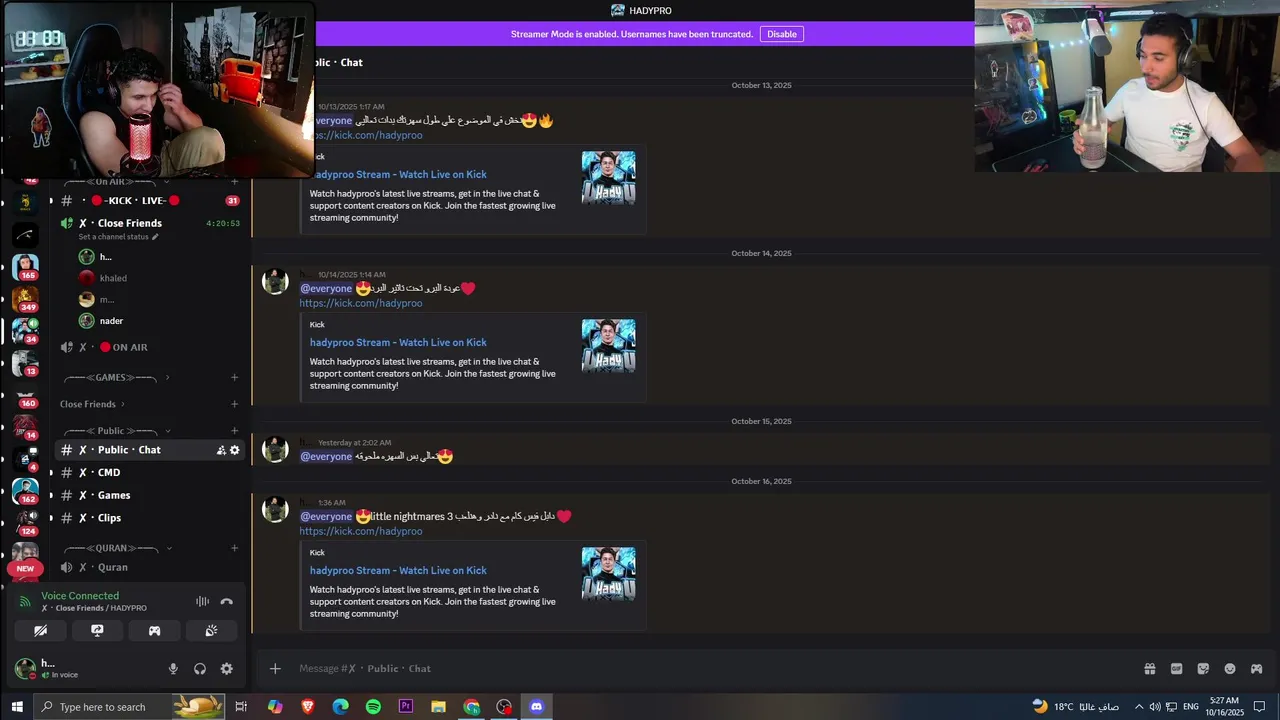Open kick.com link in October 16 message
This screenshot has width=1280, height=720.
coord(361,531)
